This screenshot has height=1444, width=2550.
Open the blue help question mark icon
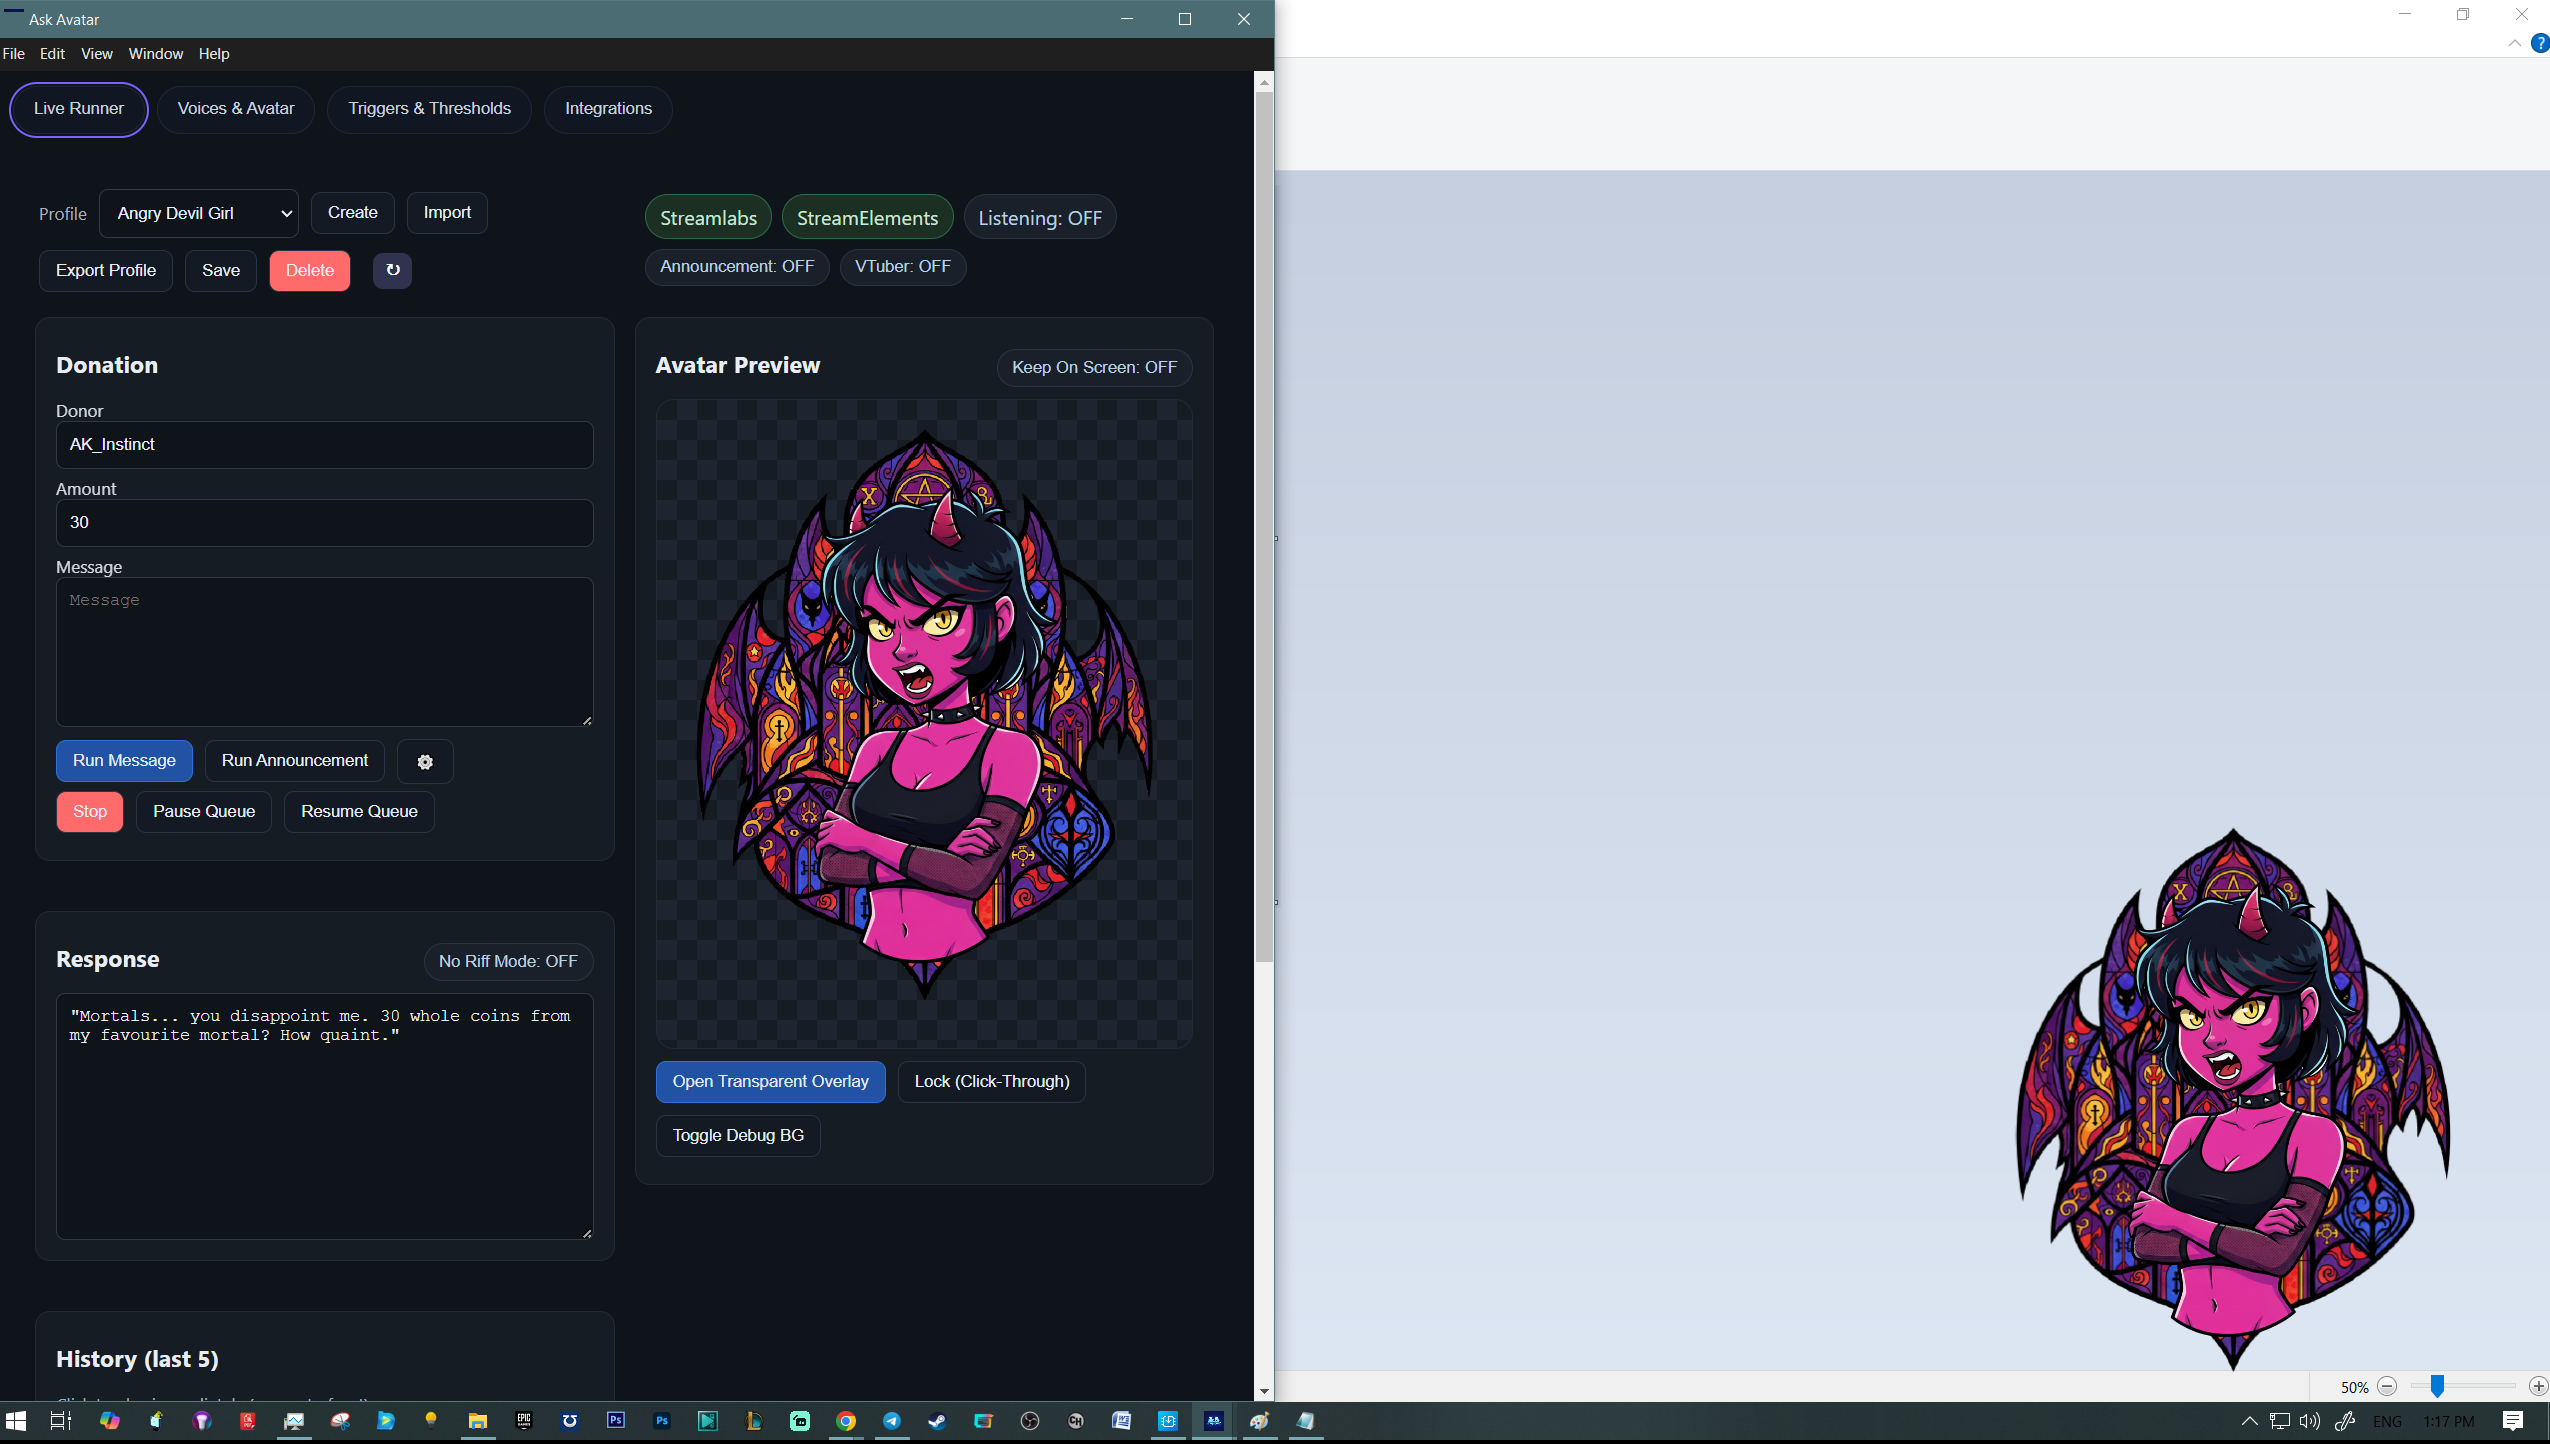[2539, 43]
